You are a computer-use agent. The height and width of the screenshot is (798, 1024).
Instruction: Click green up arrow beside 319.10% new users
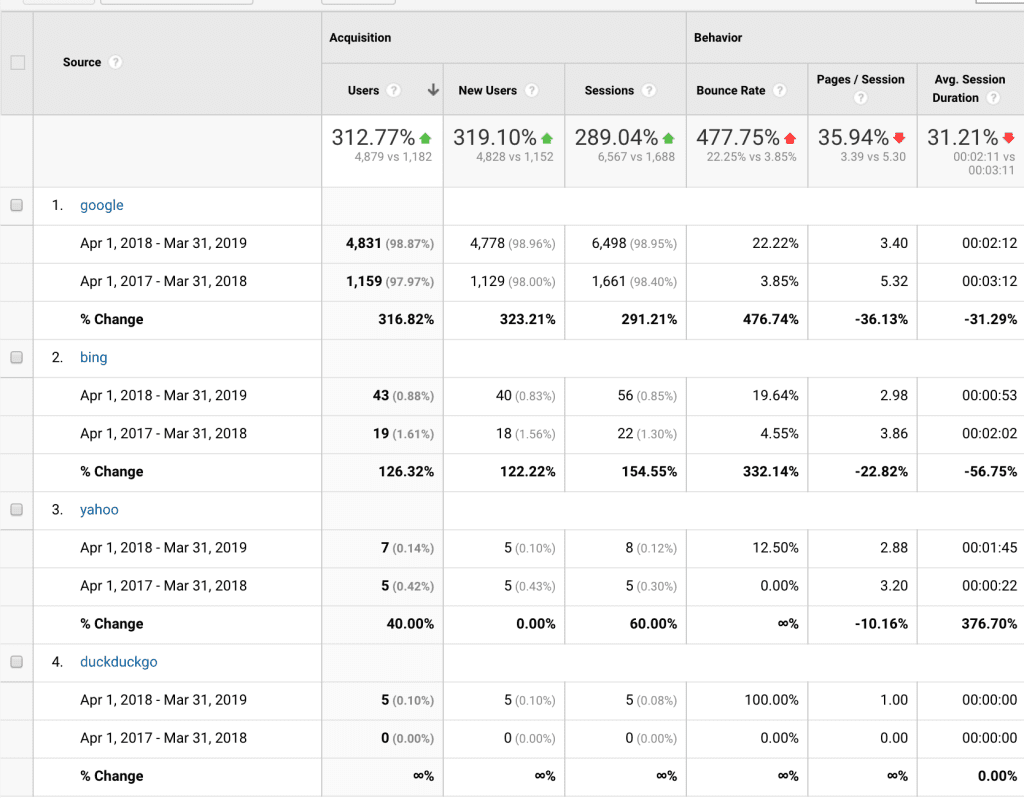point(547,138)
